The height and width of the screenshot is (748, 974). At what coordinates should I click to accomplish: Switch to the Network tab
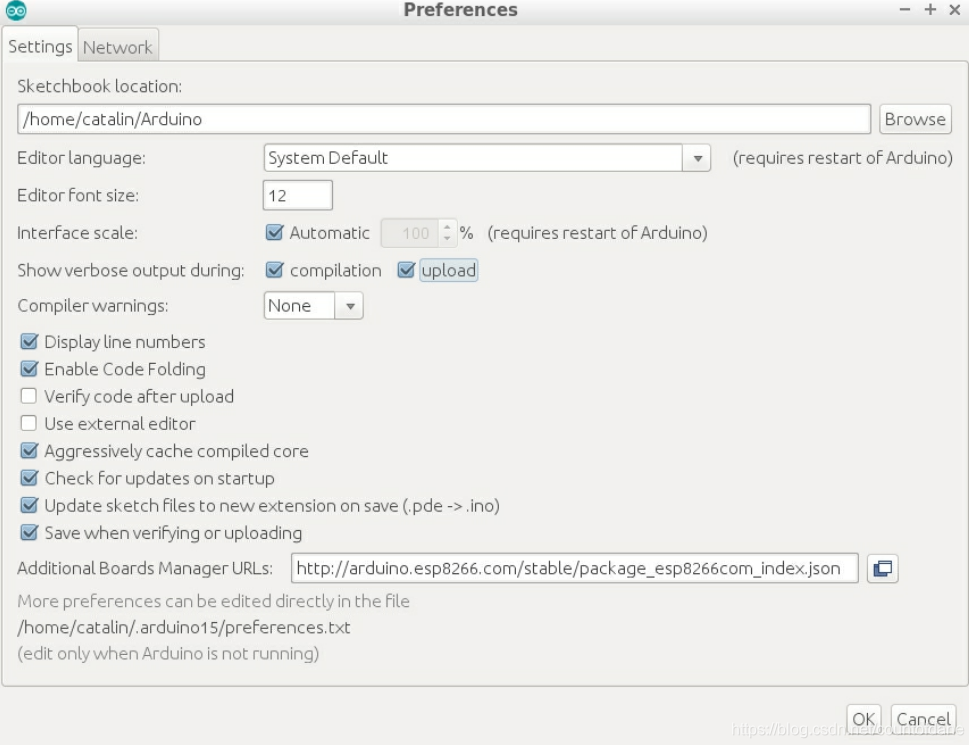click(118, 48)
